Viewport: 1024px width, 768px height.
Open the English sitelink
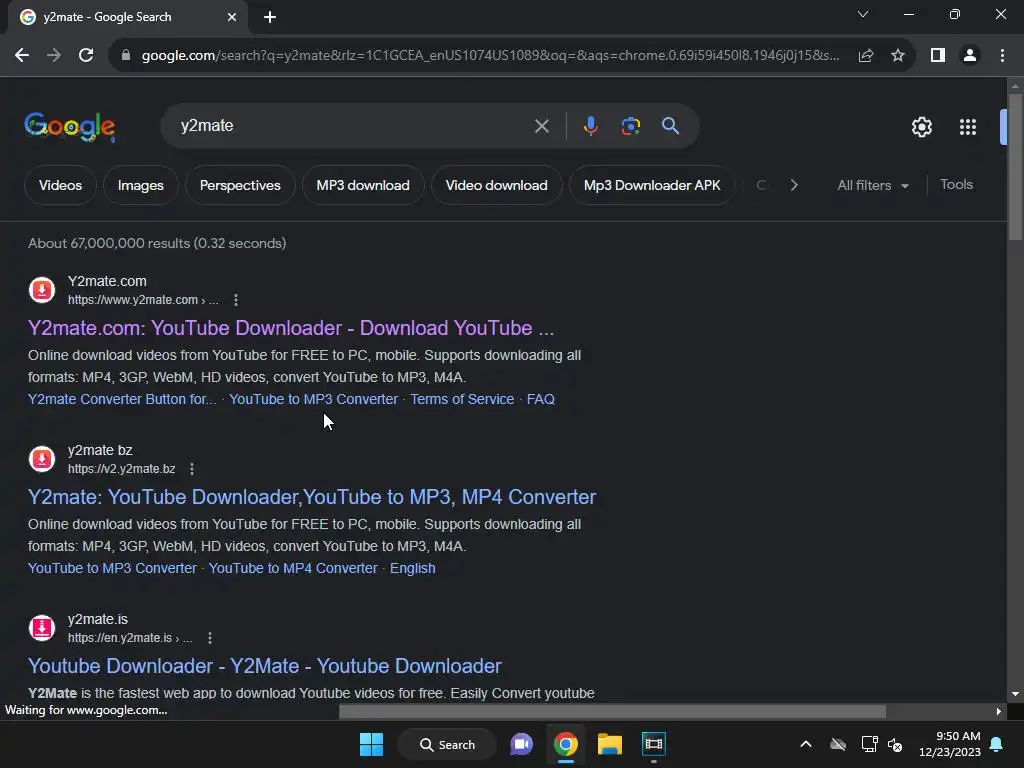[x=413, y=568]
